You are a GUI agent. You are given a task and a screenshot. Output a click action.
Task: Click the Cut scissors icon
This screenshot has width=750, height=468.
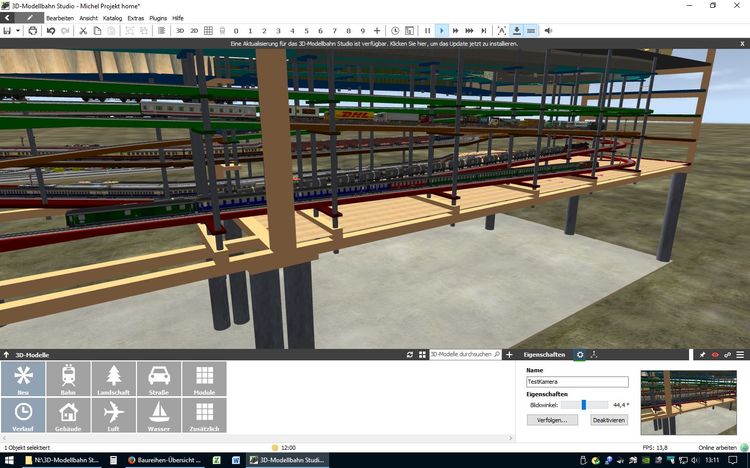coord(83,31)
